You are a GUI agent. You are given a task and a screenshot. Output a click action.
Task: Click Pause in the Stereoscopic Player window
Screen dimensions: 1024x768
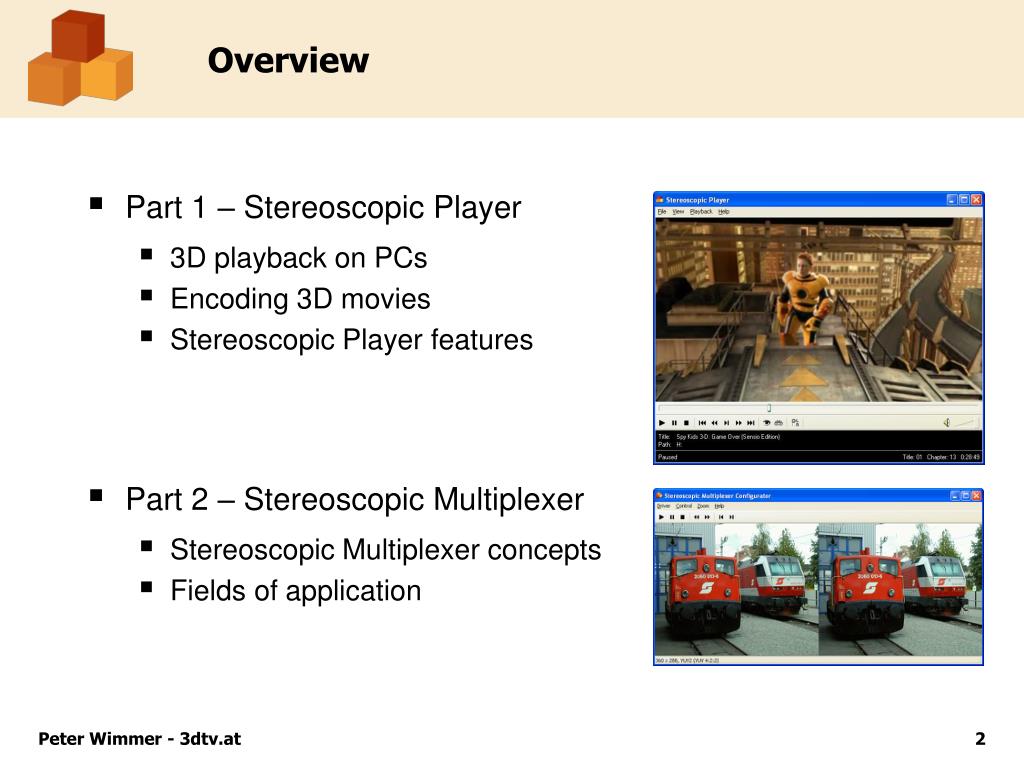[674, 423]
